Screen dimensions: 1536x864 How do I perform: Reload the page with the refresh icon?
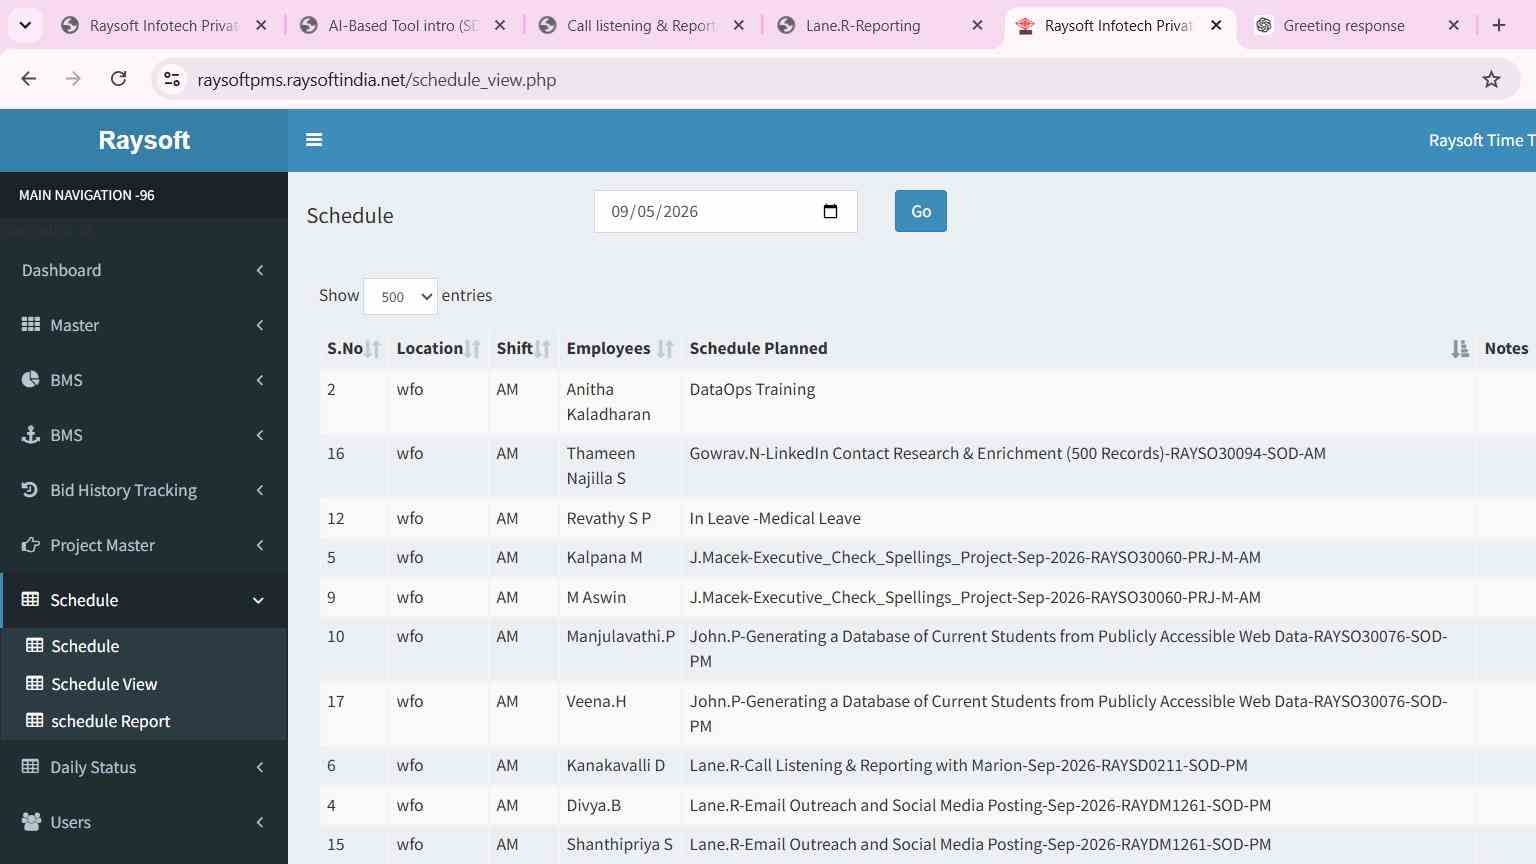(x=118, y=79)
